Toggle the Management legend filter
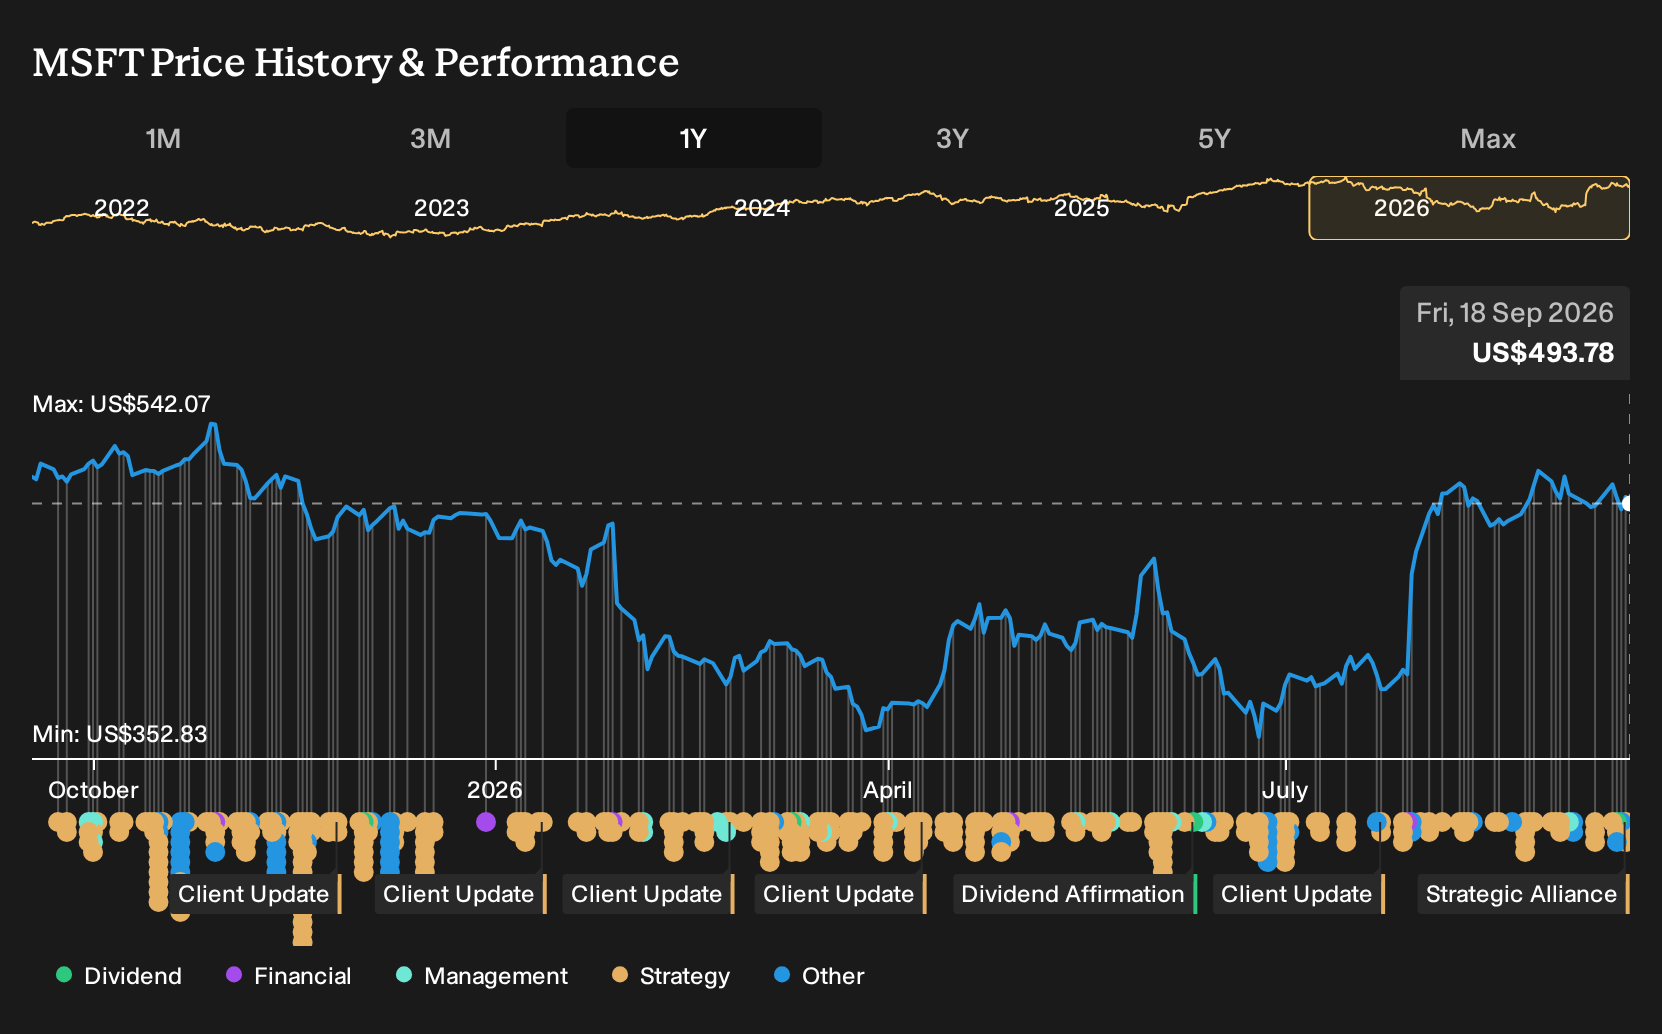 (x=482, y=976)
